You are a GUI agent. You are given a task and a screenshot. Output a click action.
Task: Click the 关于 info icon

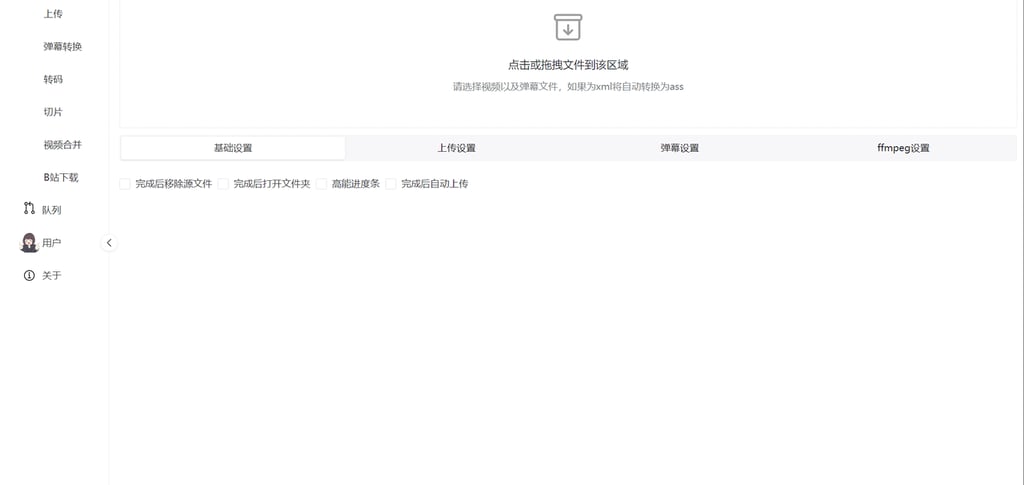29,275
